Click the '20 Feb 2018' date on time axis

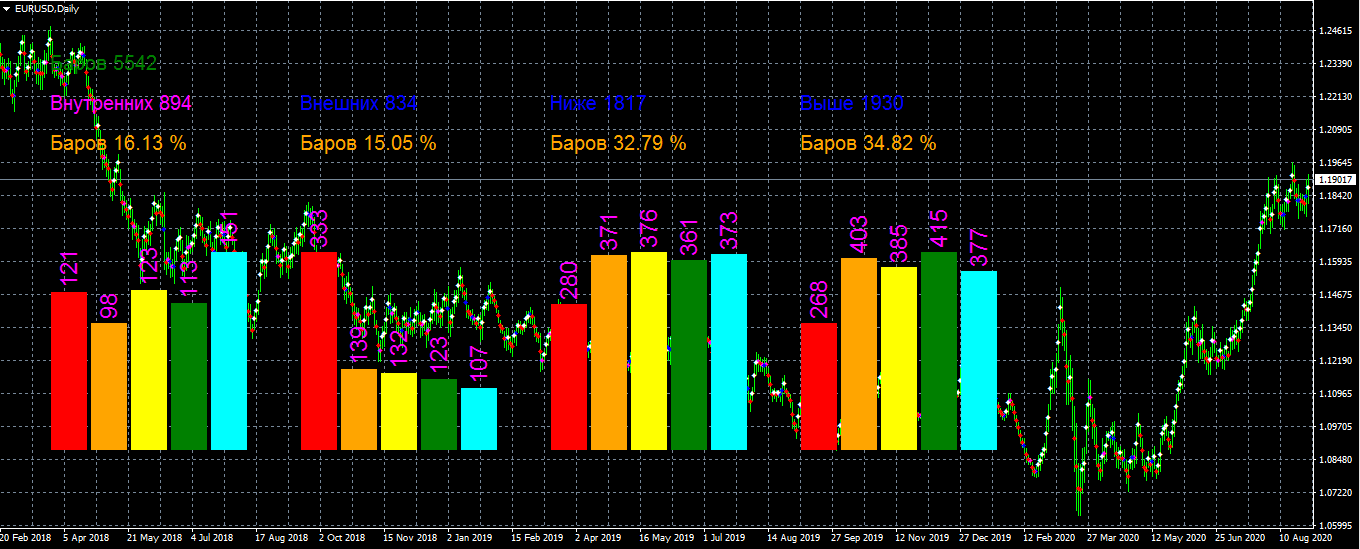(x=26, y=538)
